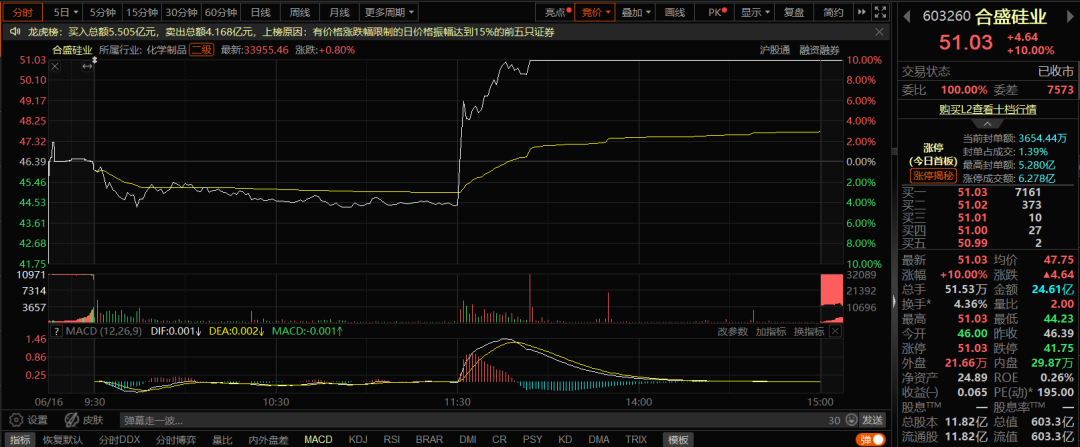Switch to the 60分钟 chart tab
Screen dimensions: 1080x447
point(221,12)
